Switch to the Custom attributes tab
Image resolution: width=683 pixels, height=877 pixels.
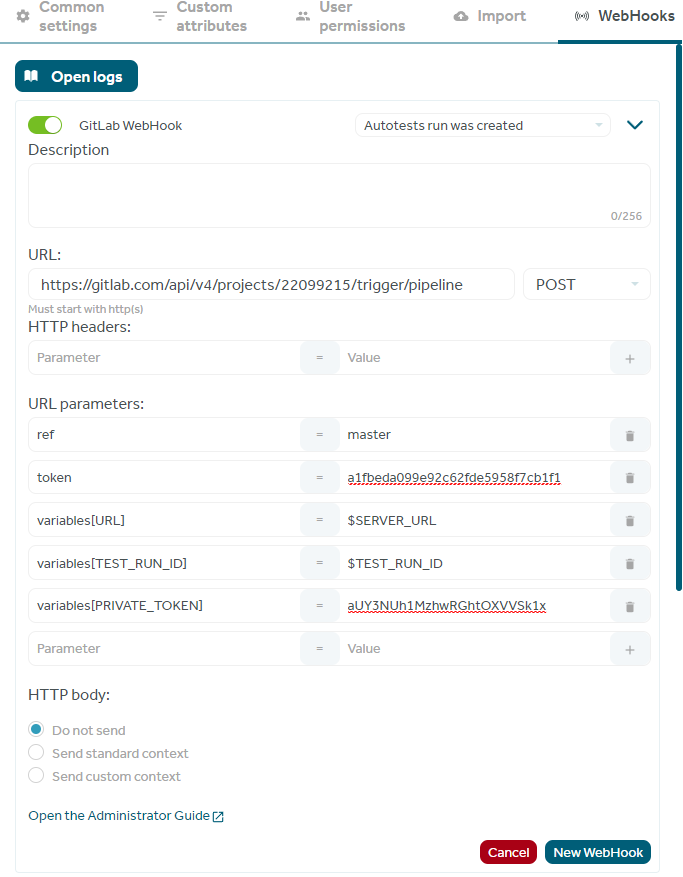click(200, 17)
